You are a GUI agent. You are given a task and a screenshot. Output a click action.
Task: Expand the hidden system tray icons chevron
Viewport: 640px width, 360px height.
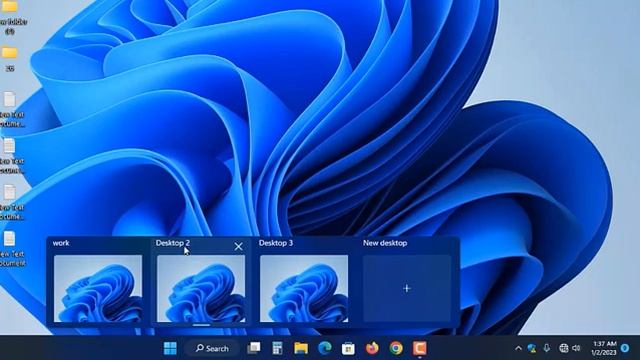pos(518,348)
